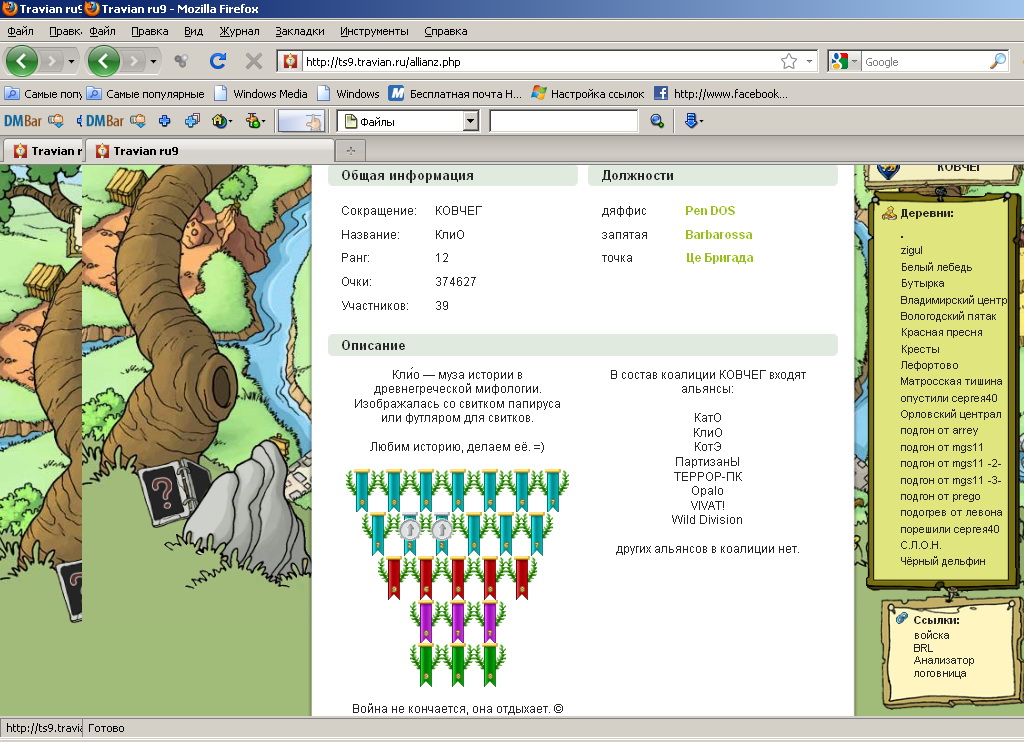Viewport: 1024px width, 742px height.
Task: Open the Анализатор link
Action: (944, 660)
